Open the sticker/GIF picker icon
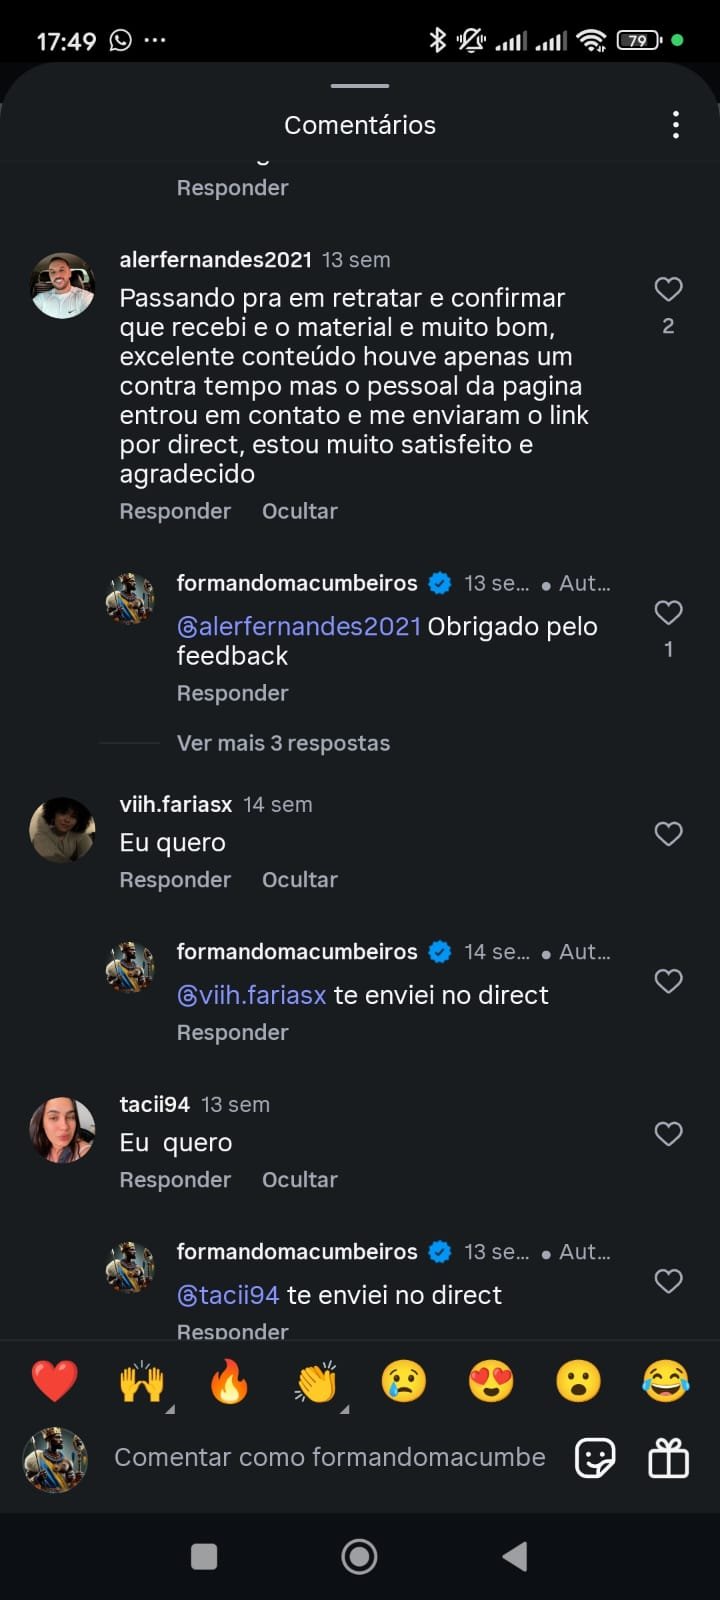Viewport: 720px width, 1600px height. [595, 1459]
